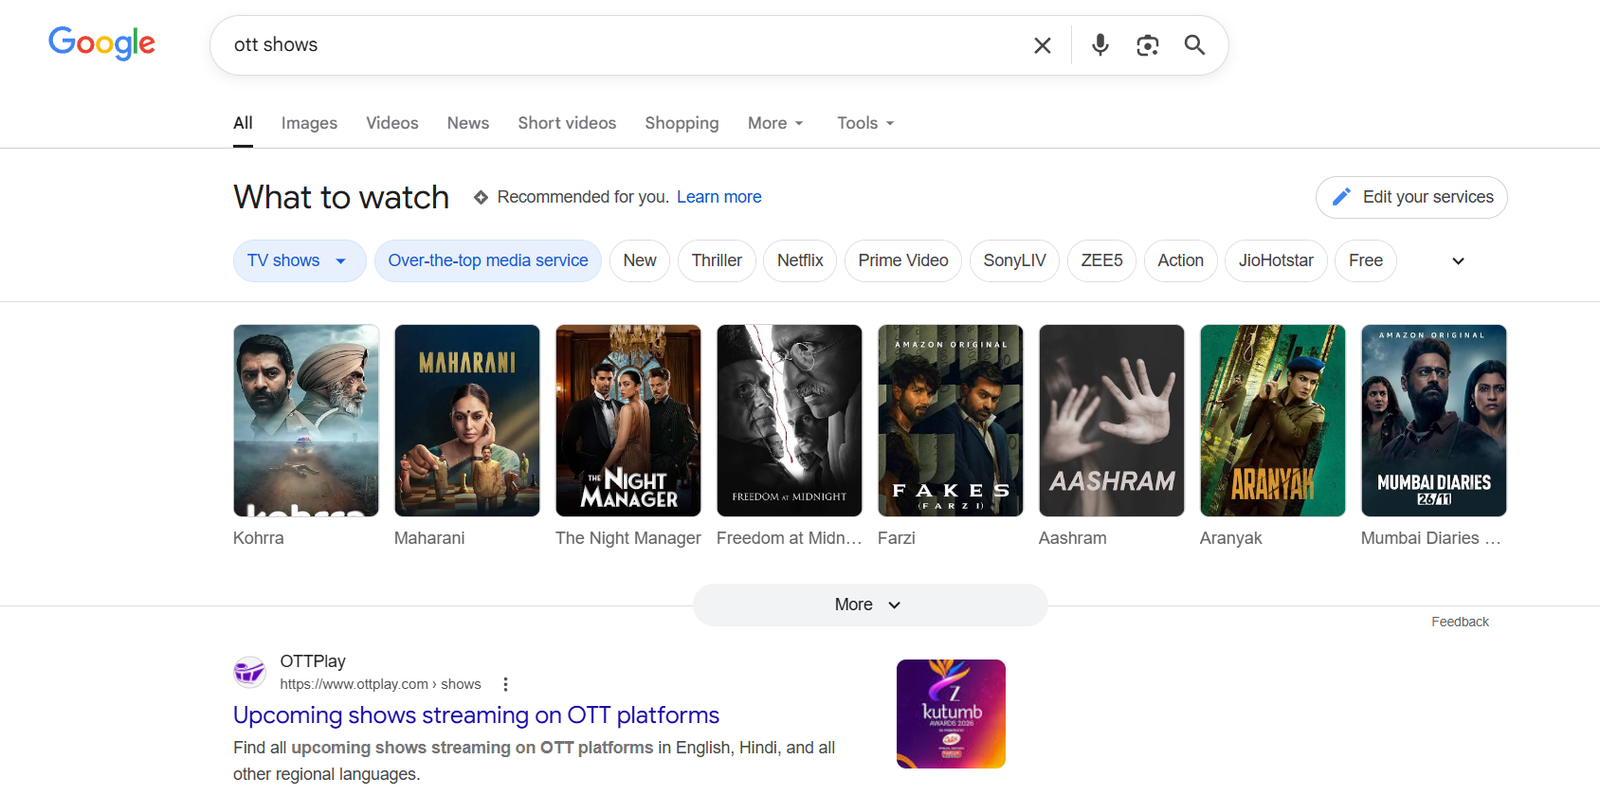Click the 'What to watch' heading

(341, 197)
